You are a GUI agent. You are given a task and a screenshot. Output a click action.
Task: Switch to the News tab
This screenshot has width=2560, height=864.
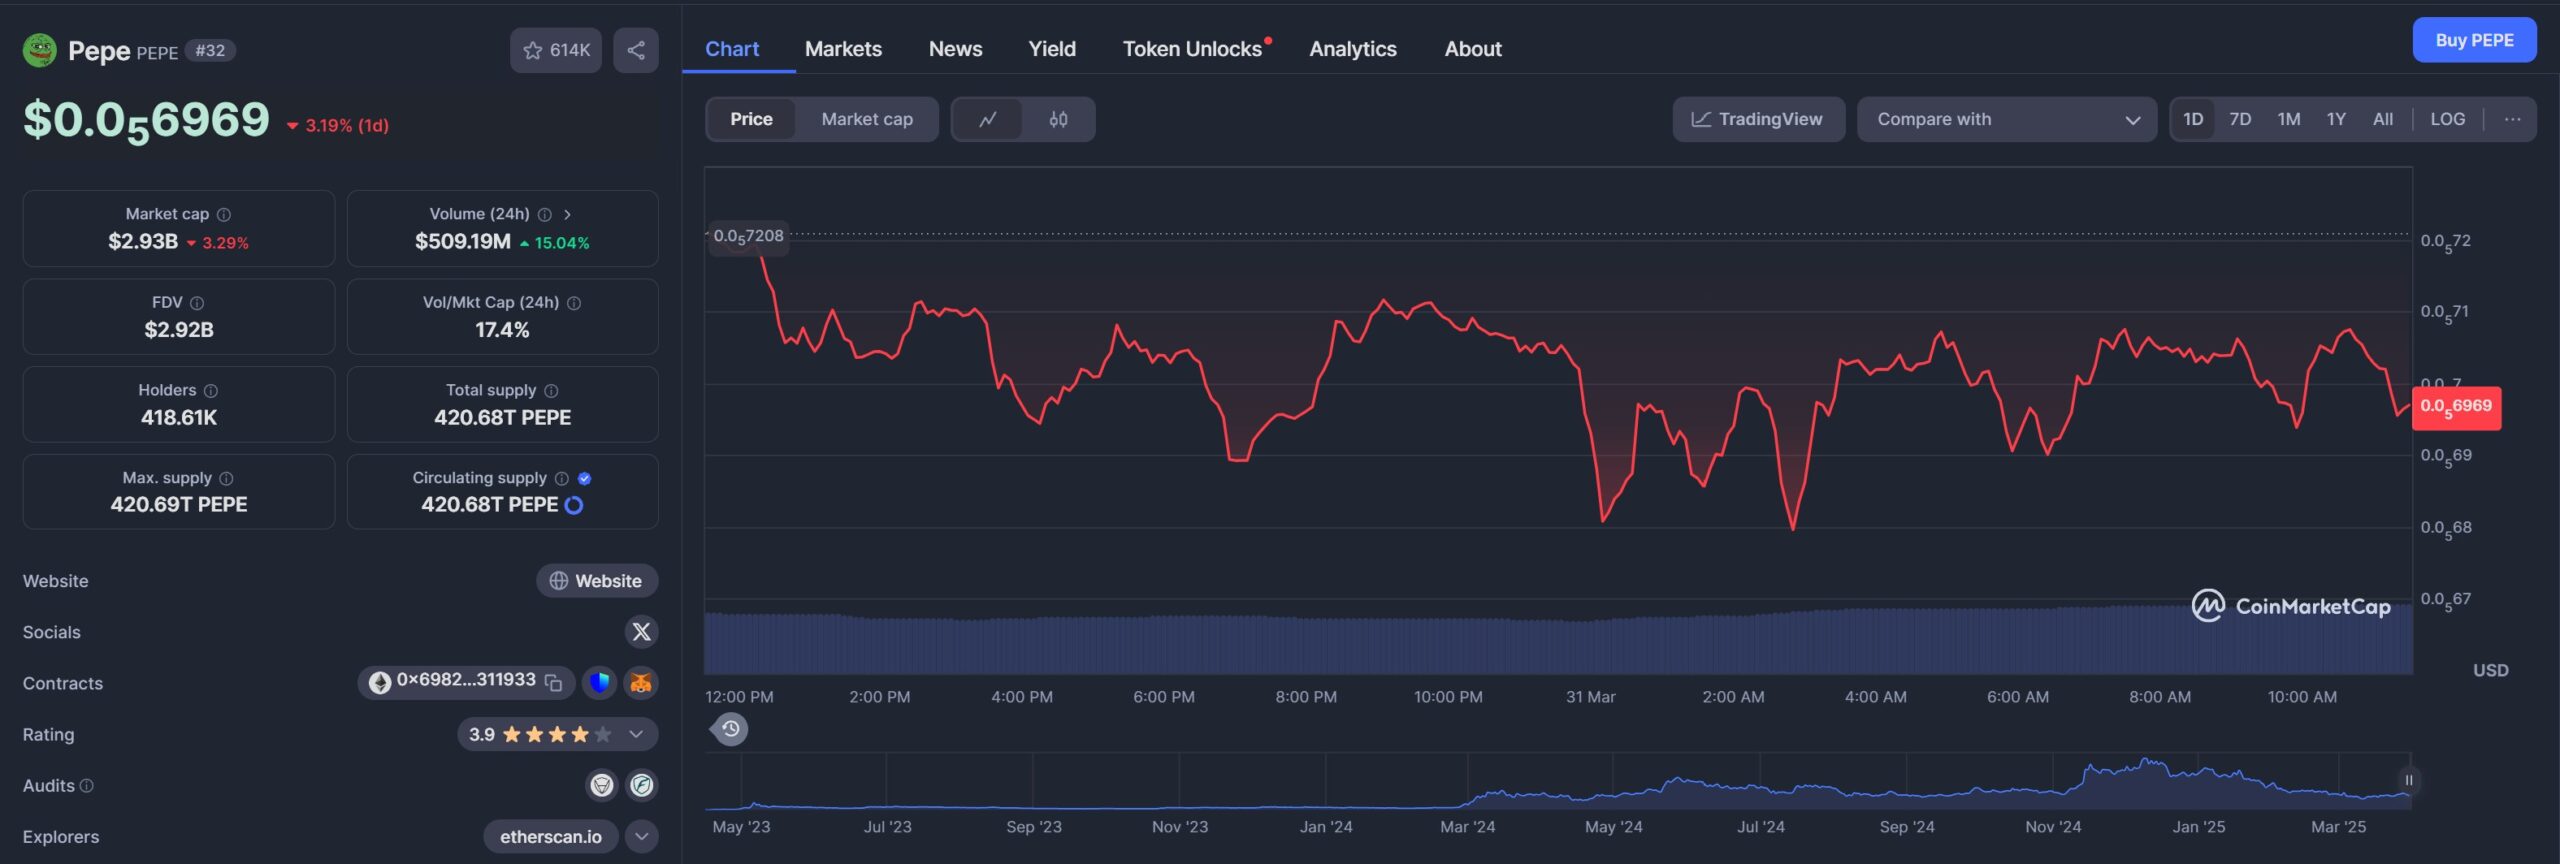click(x=955, y=49)
